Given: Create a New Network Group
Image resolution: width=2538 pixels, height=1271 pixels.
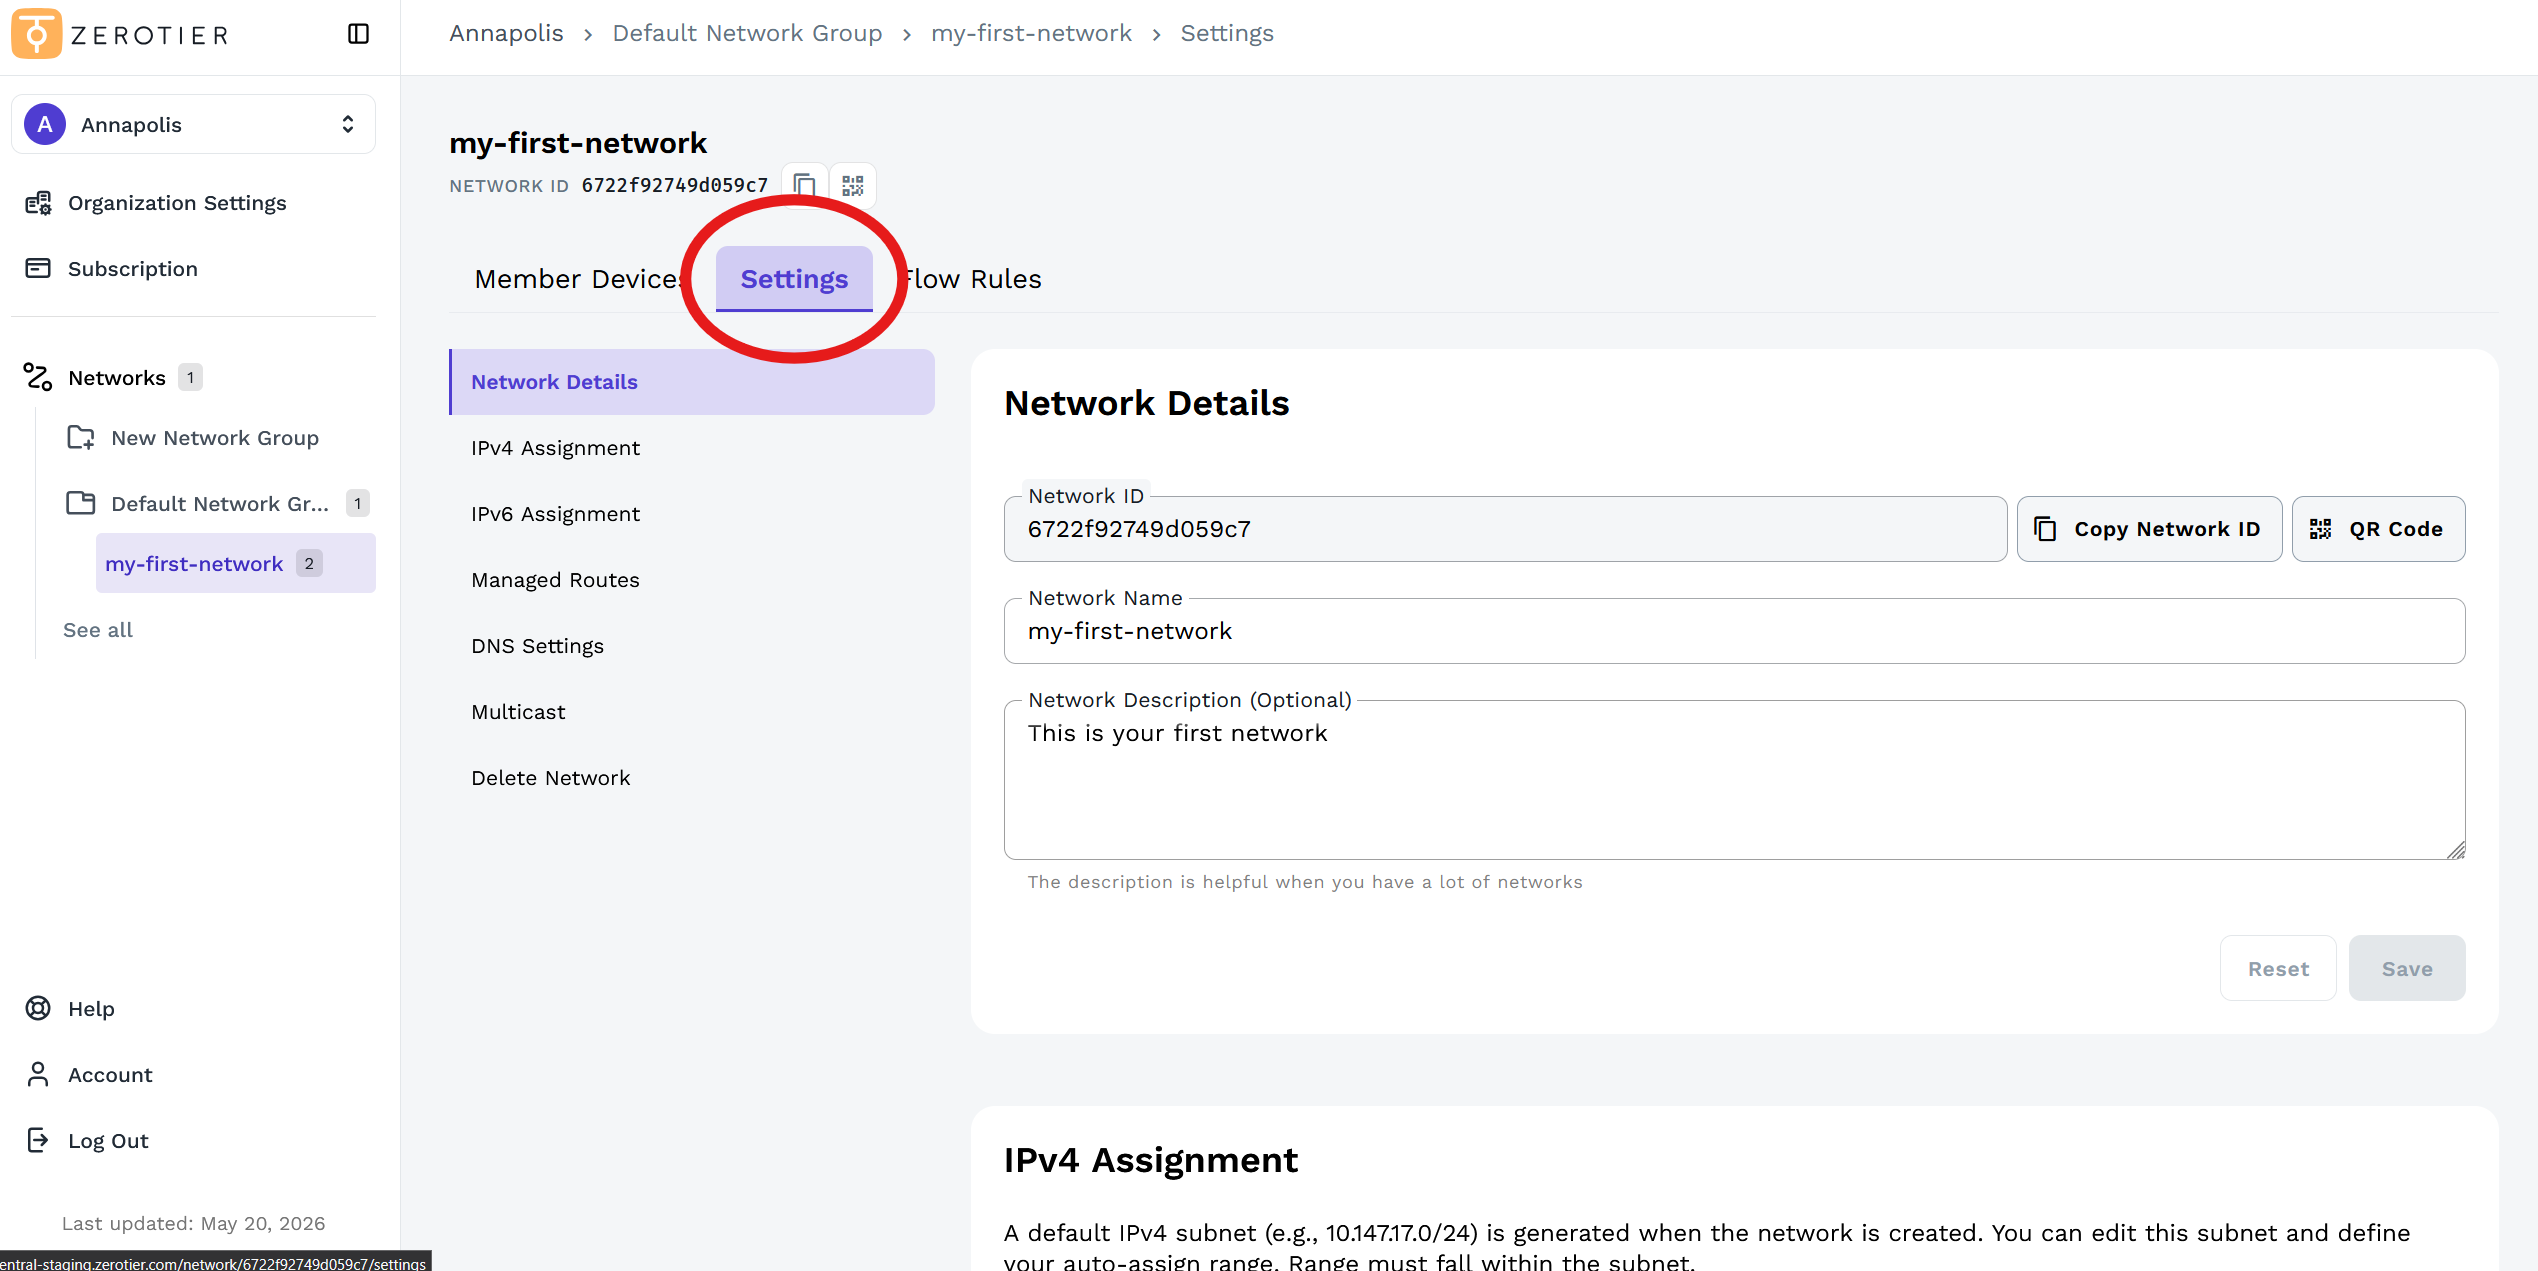Looking at the screenshot, I should tap(214, 438).
